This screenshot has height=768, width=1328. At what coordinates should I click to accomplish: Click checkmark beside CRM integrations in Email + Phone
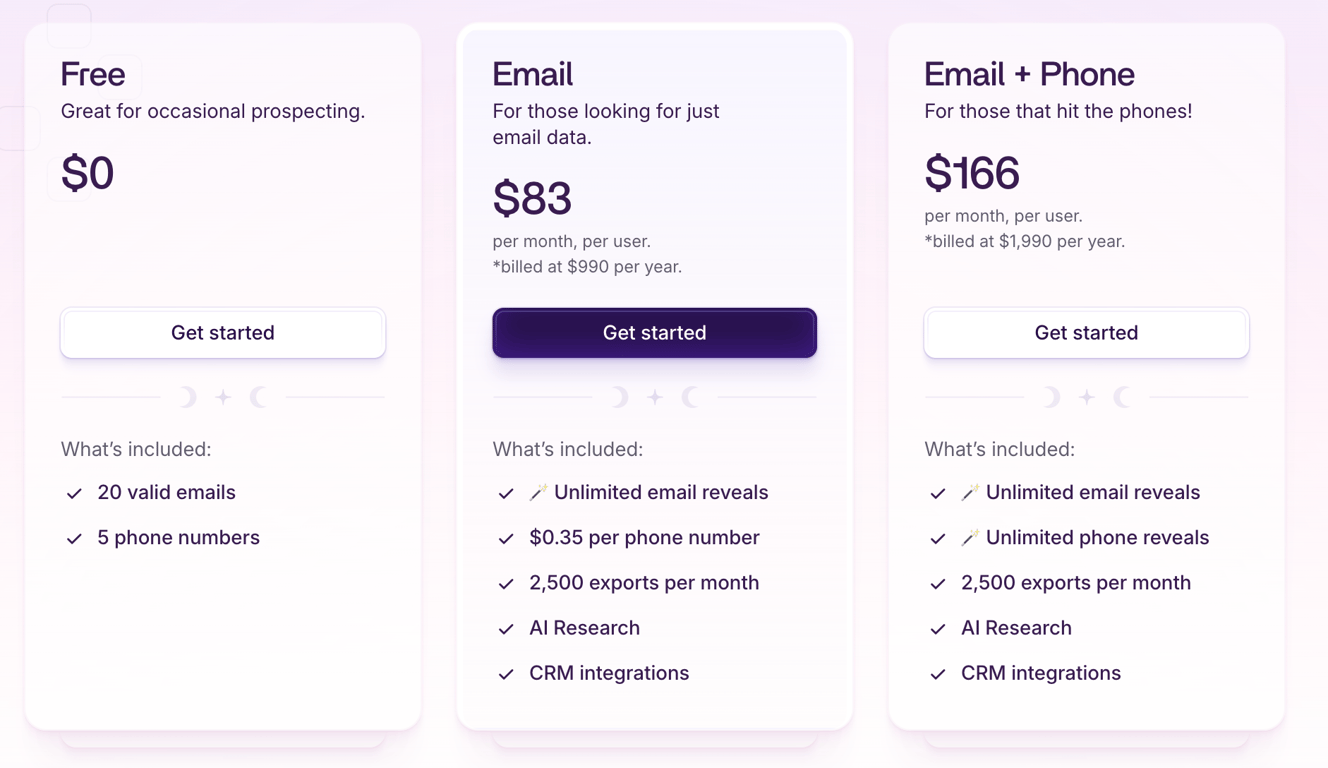pos(938,674)
